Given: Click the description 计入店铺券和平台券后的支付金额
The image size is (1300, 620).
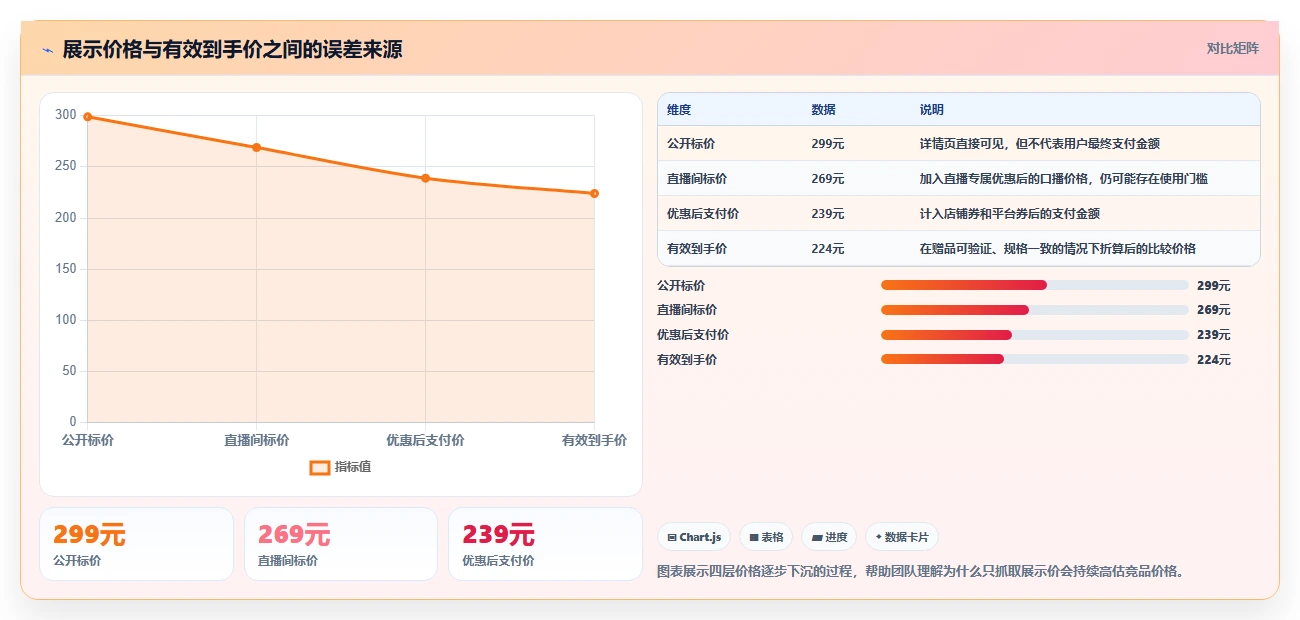Looking at the screenshot, I should click(x=1009, y=214).
